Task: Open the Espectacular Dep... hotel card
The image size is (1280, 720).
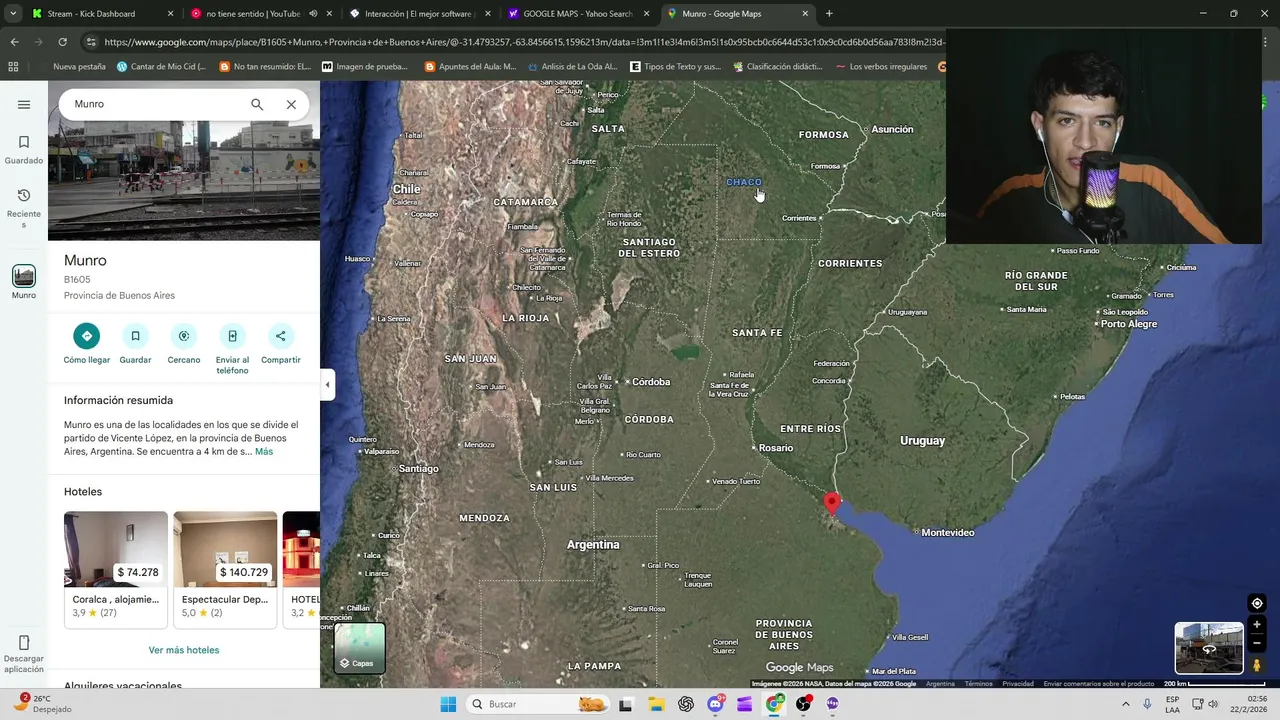Action: (x=225, y=569)
